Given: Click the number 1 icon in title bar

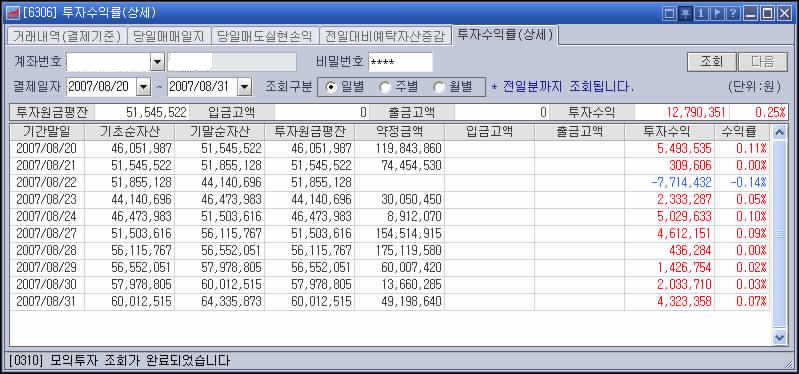Looking at the screenshot, I should click(x=701, y=13).
